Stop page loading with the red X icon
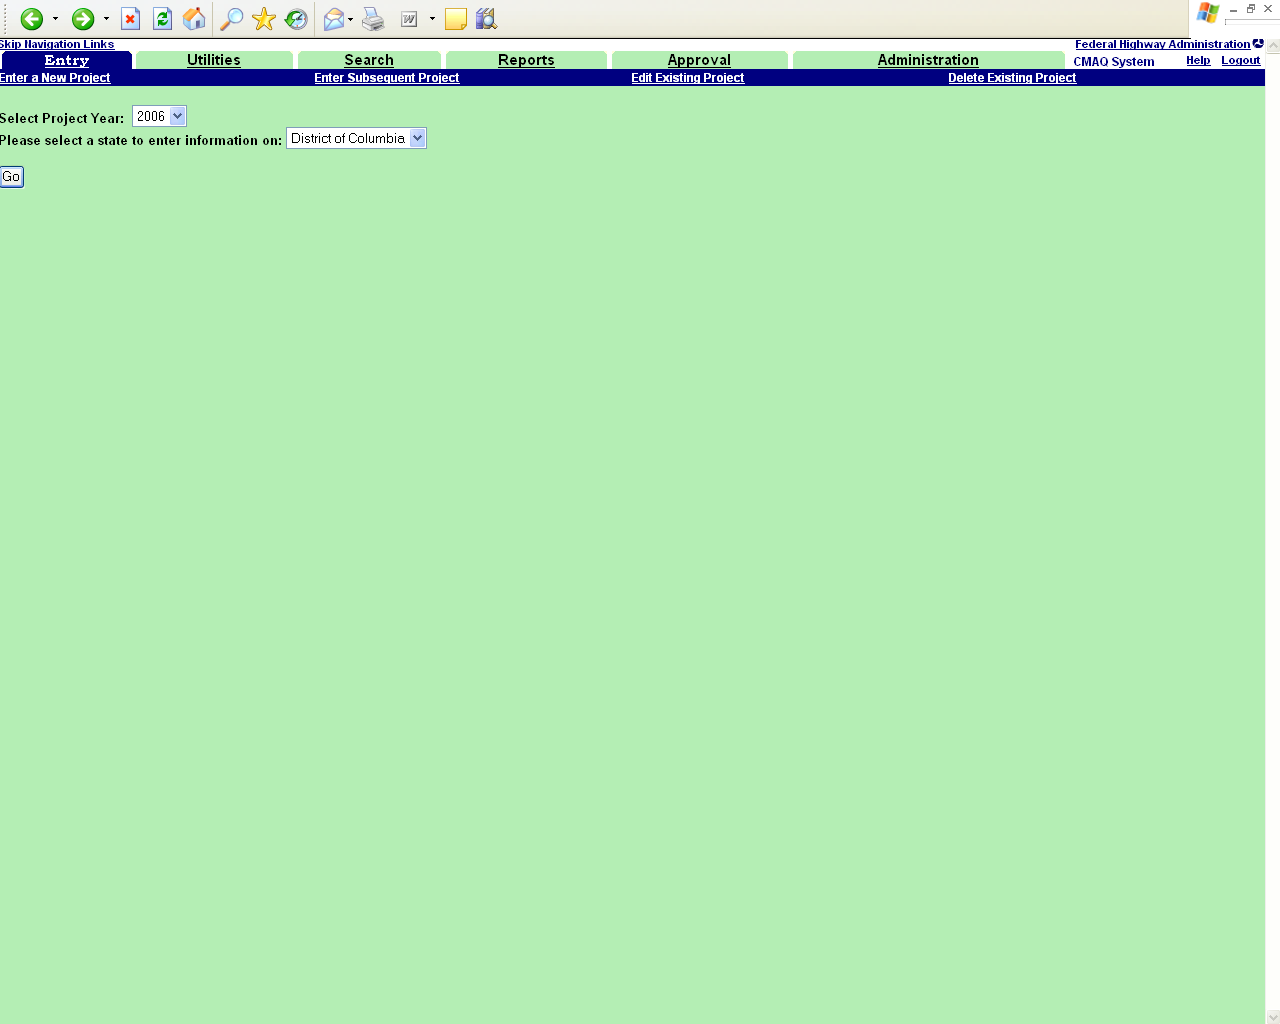Screen dimensions: 1280x1024 [x=130, y=19]
